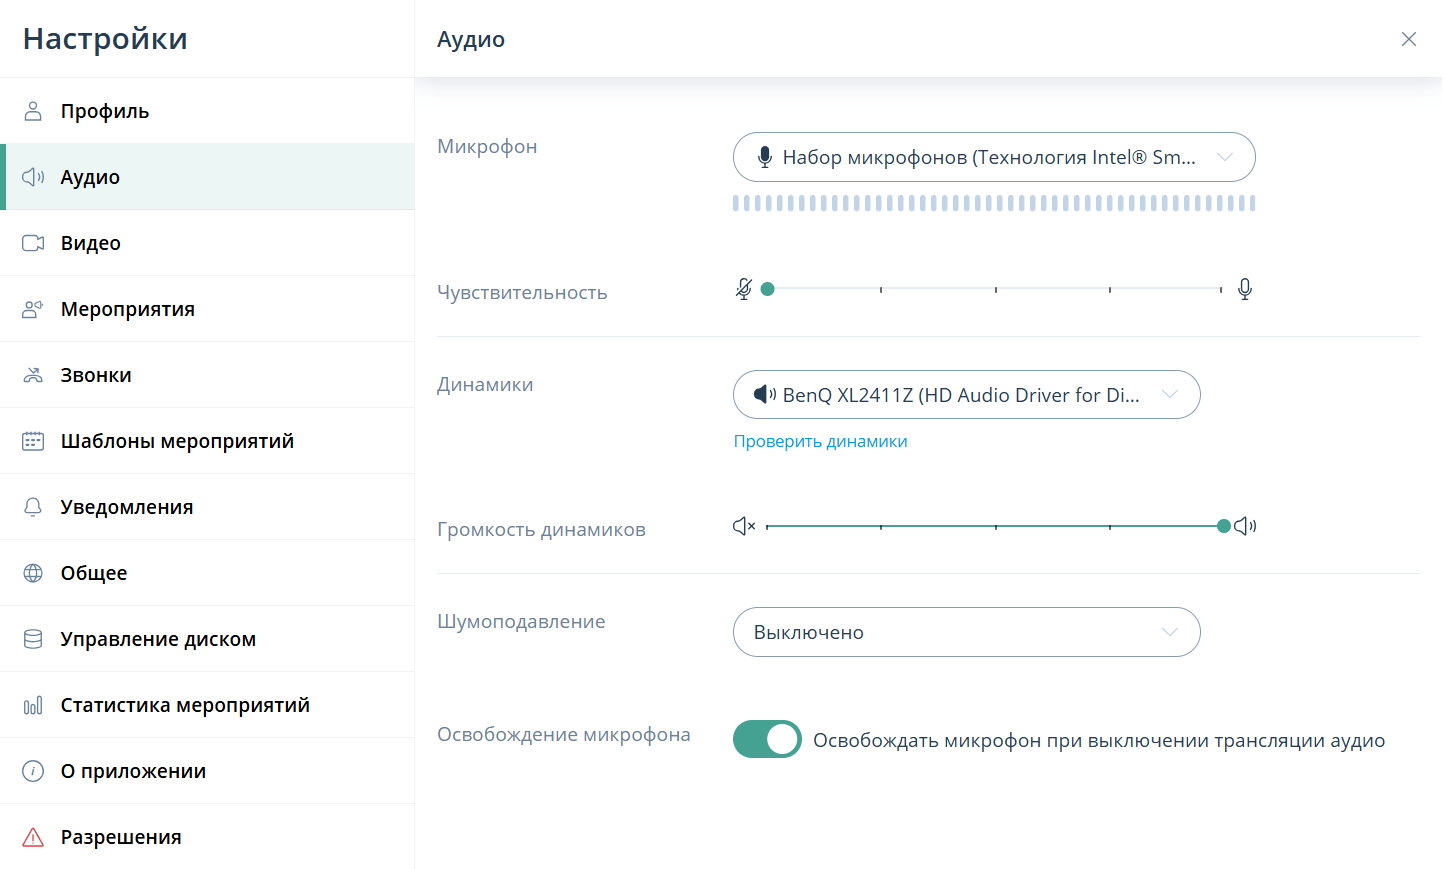Go to Звонки settings
This screenshot has height=869, width=1445.
point(207,375)
